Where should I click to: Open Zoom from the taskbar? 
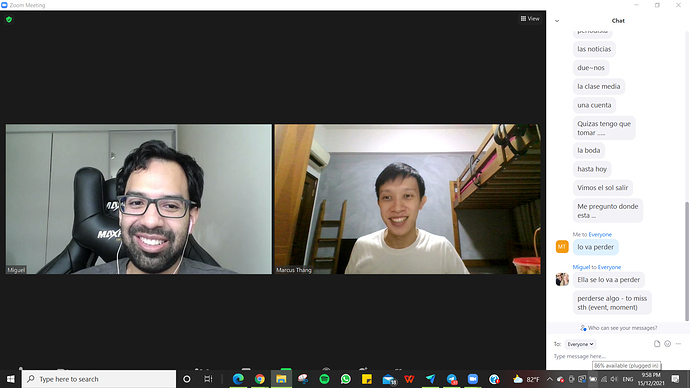click(x=473, y=379)
